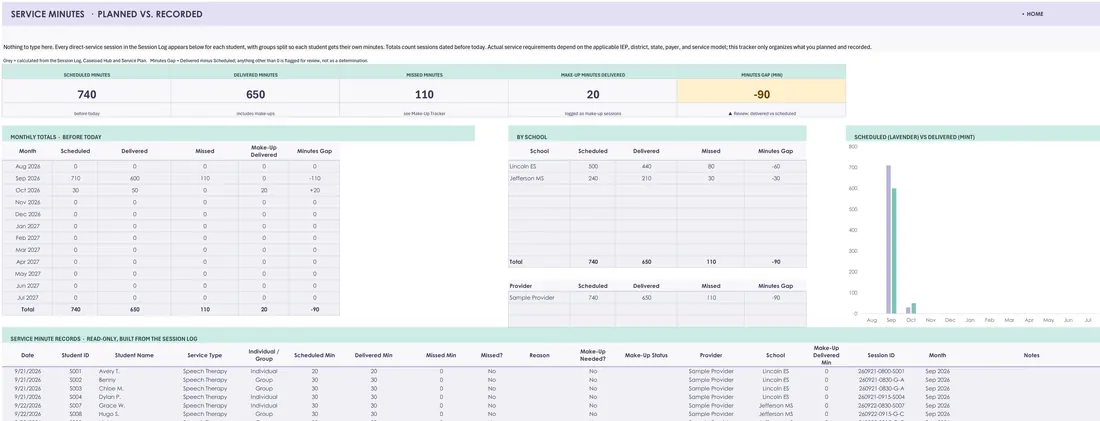
Task: Click Lincoln ES scheduled value 500
Action: (593, 166)
